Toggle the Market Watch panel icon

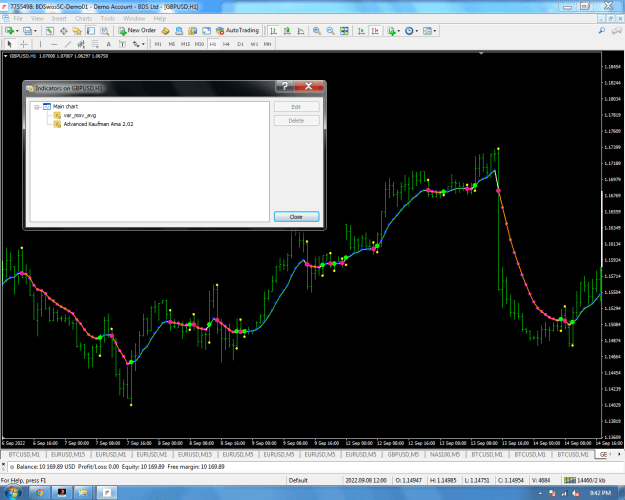click(x=50, y=31)
